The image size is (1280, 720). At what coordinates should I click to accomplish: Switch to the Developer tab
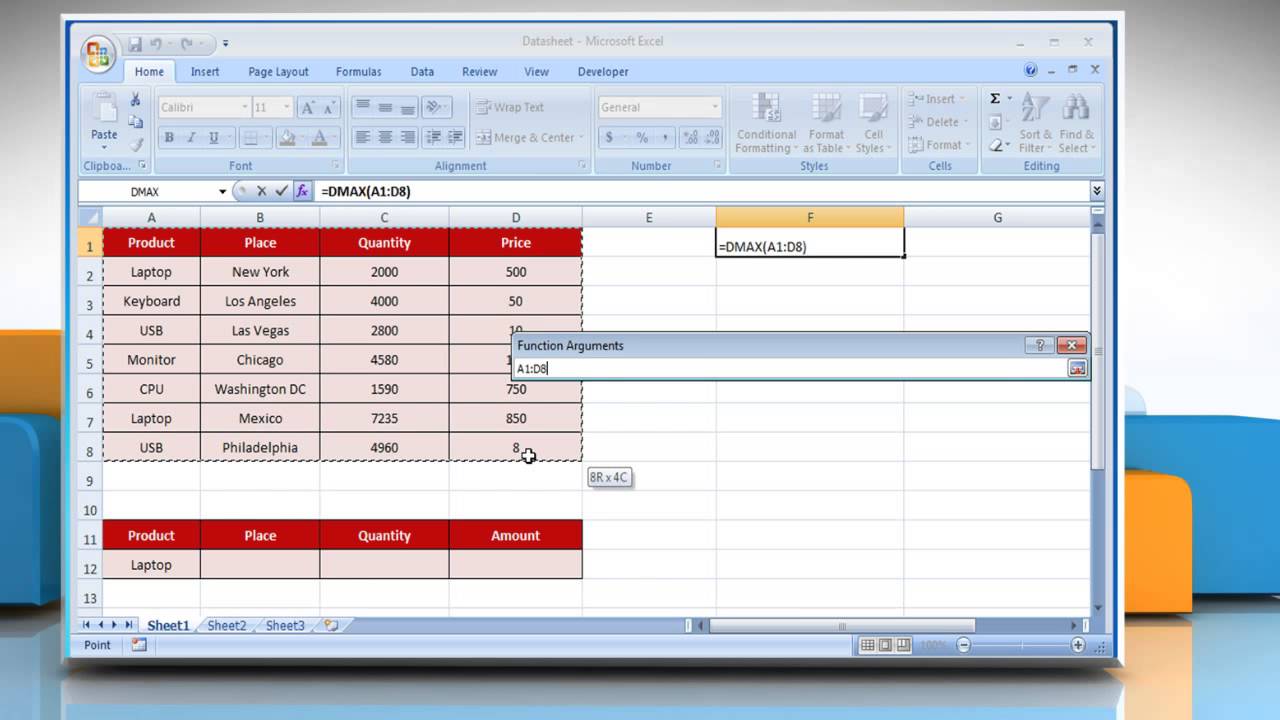(603, 72)
